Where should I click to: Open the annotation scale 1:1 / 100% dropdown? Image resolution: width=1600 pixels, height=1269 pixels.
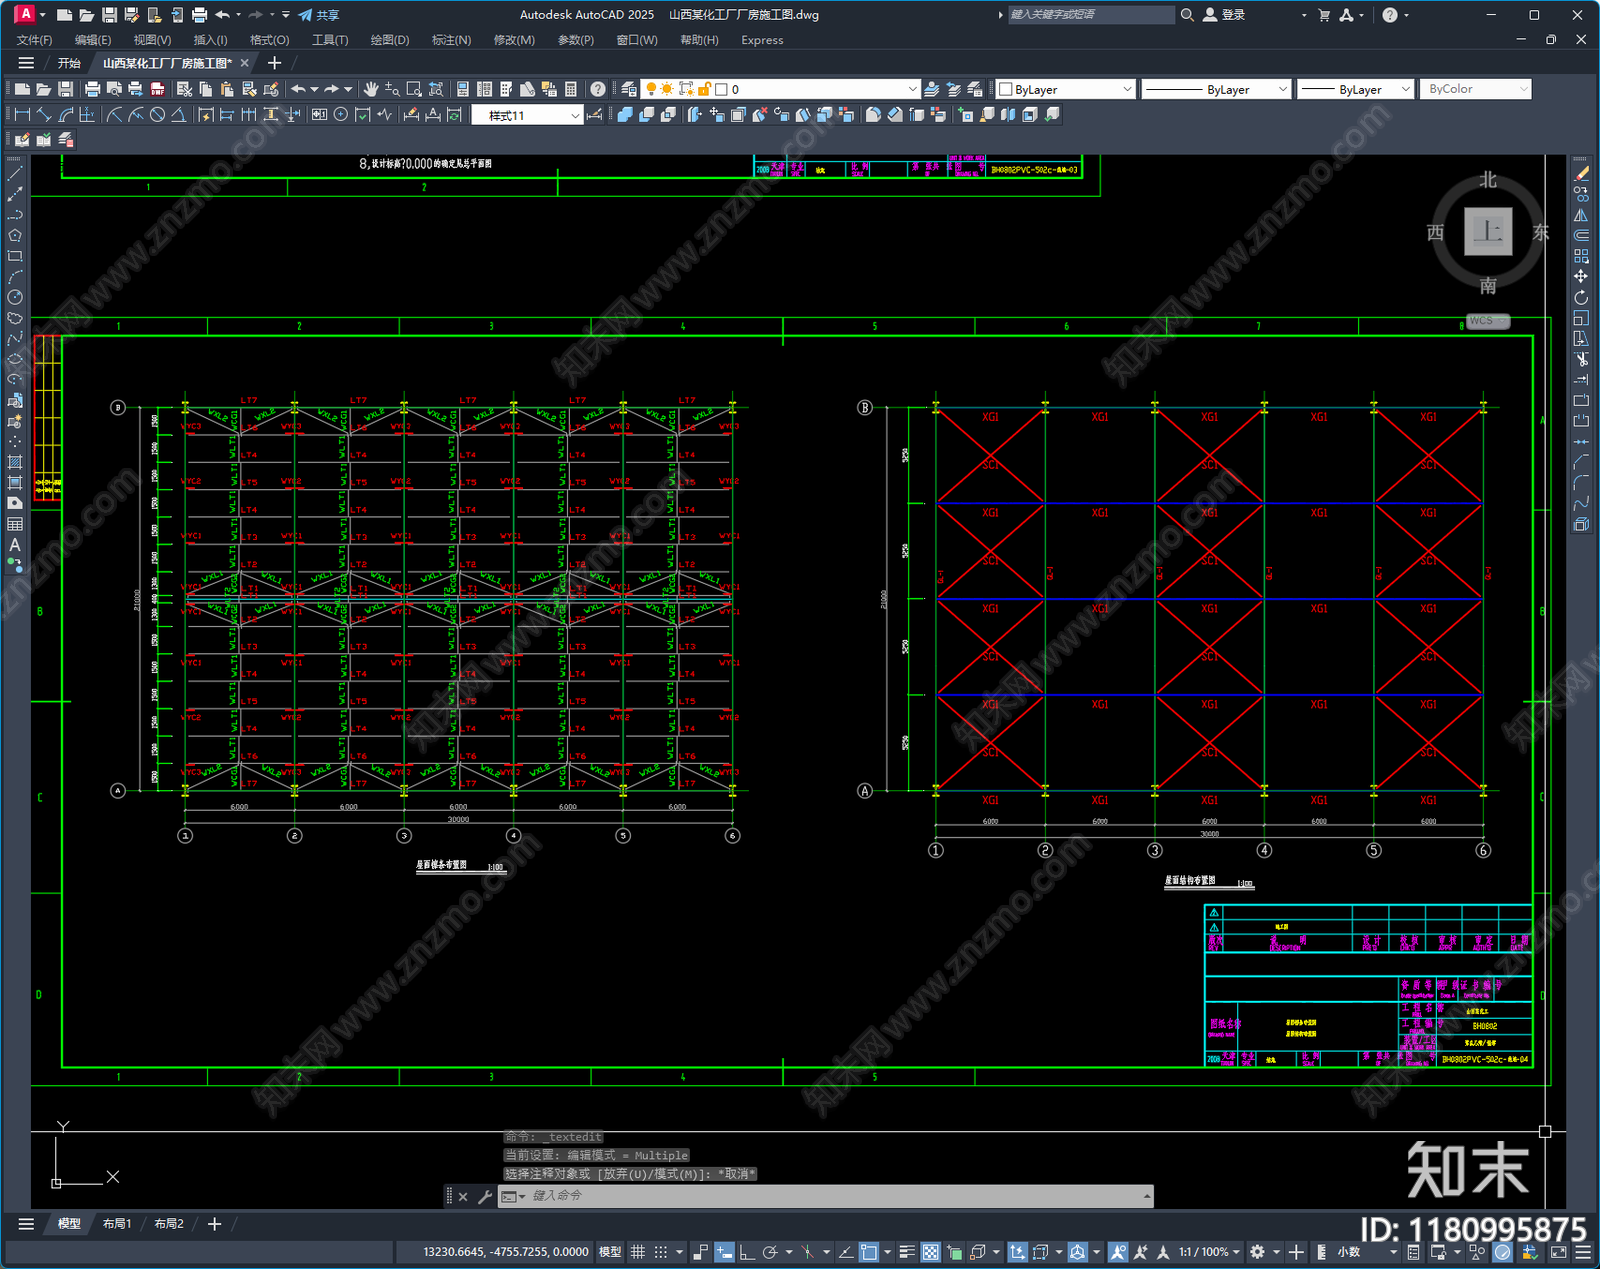click(1210, 1252)
